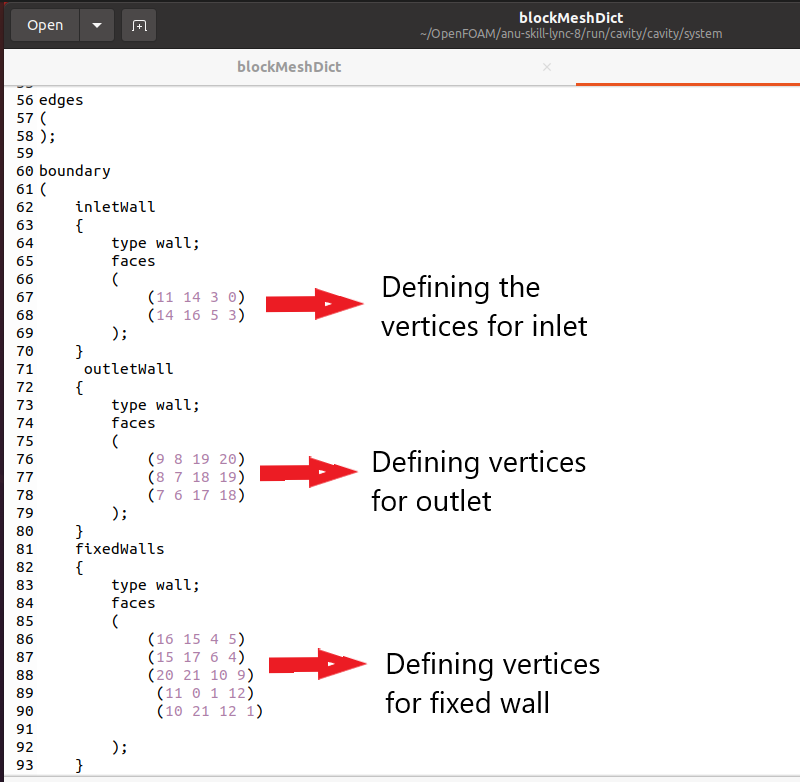Switch to the blockMeshDict tab
The width and height of the screenshot is (800, 782).
coord(289,67)
